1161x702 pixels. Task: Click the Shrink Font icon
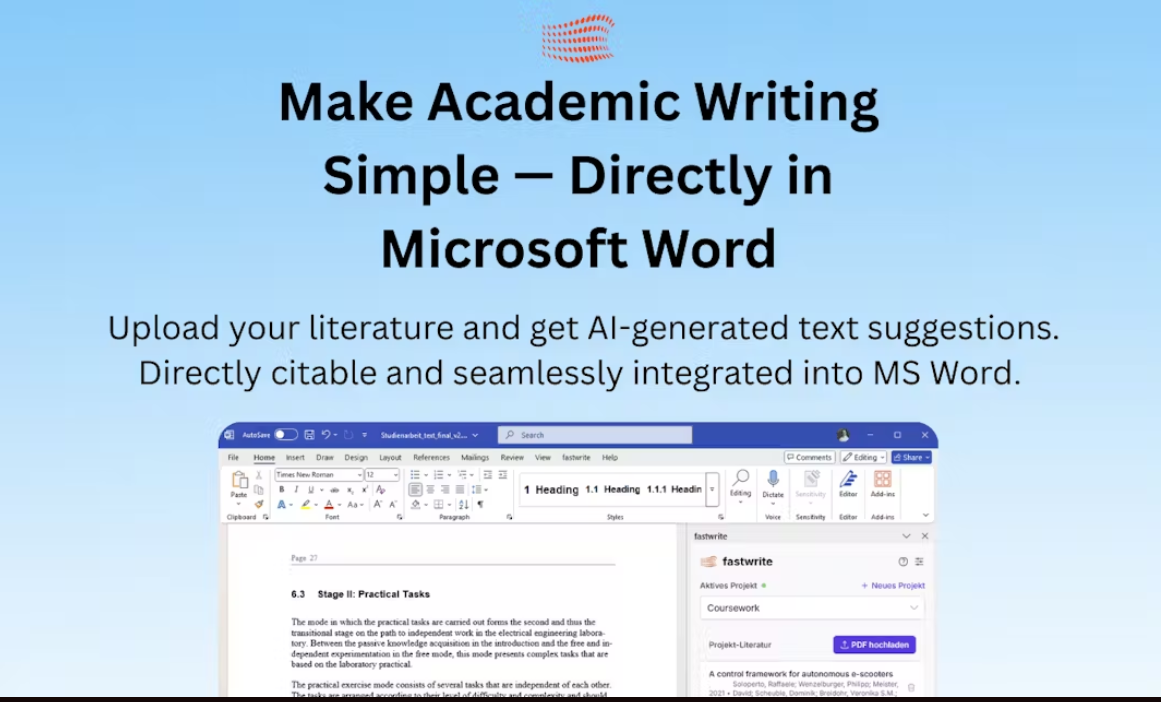[393, 504]
